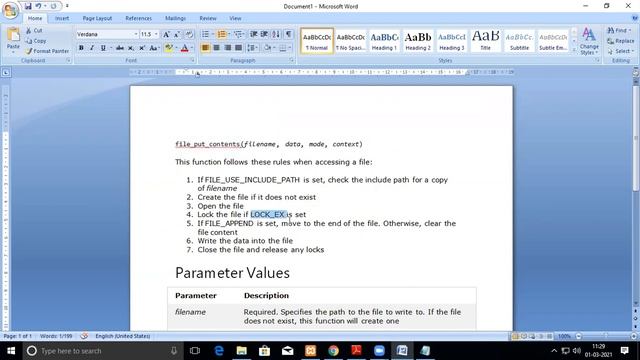
Task: Increase the paragraph indent
Action: [264, 34]
